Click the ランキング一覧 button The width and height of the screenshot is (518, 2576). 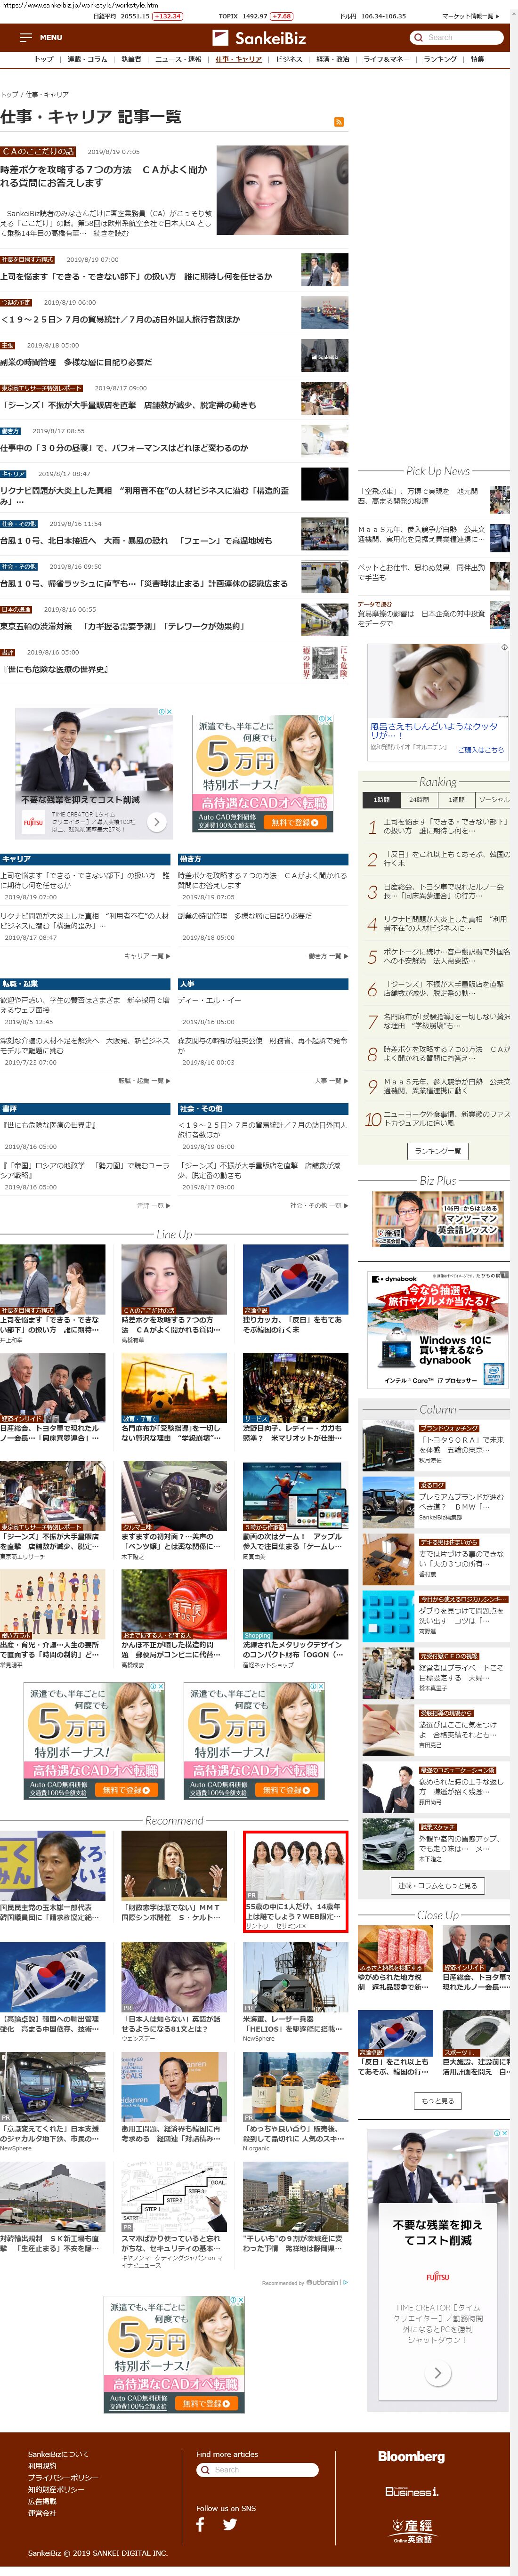437,1151
